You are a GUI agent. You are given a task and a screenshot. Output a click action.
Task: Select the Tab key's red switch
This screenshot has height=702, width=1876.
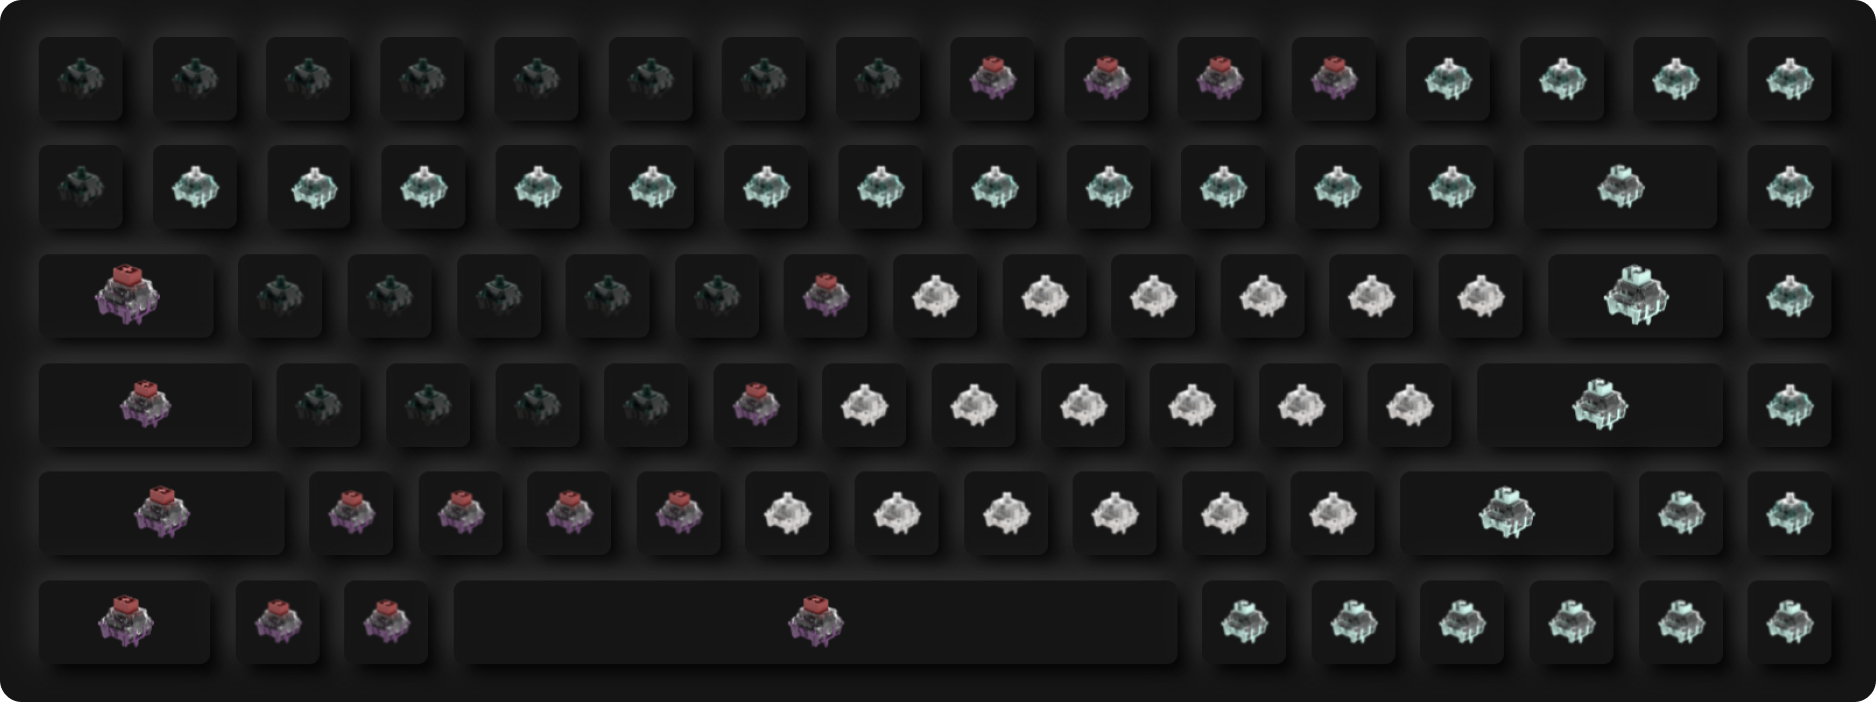coord(126,296)
